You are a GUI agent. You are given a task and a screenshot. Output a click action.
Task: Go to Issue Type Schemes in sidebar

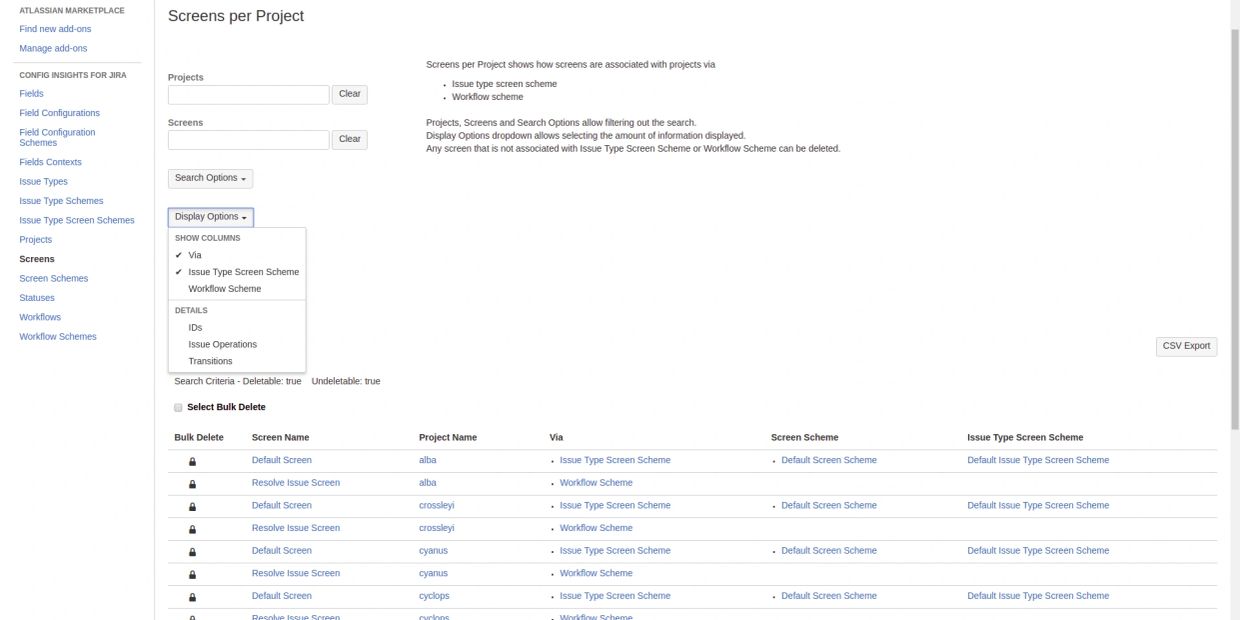(61, 201)
